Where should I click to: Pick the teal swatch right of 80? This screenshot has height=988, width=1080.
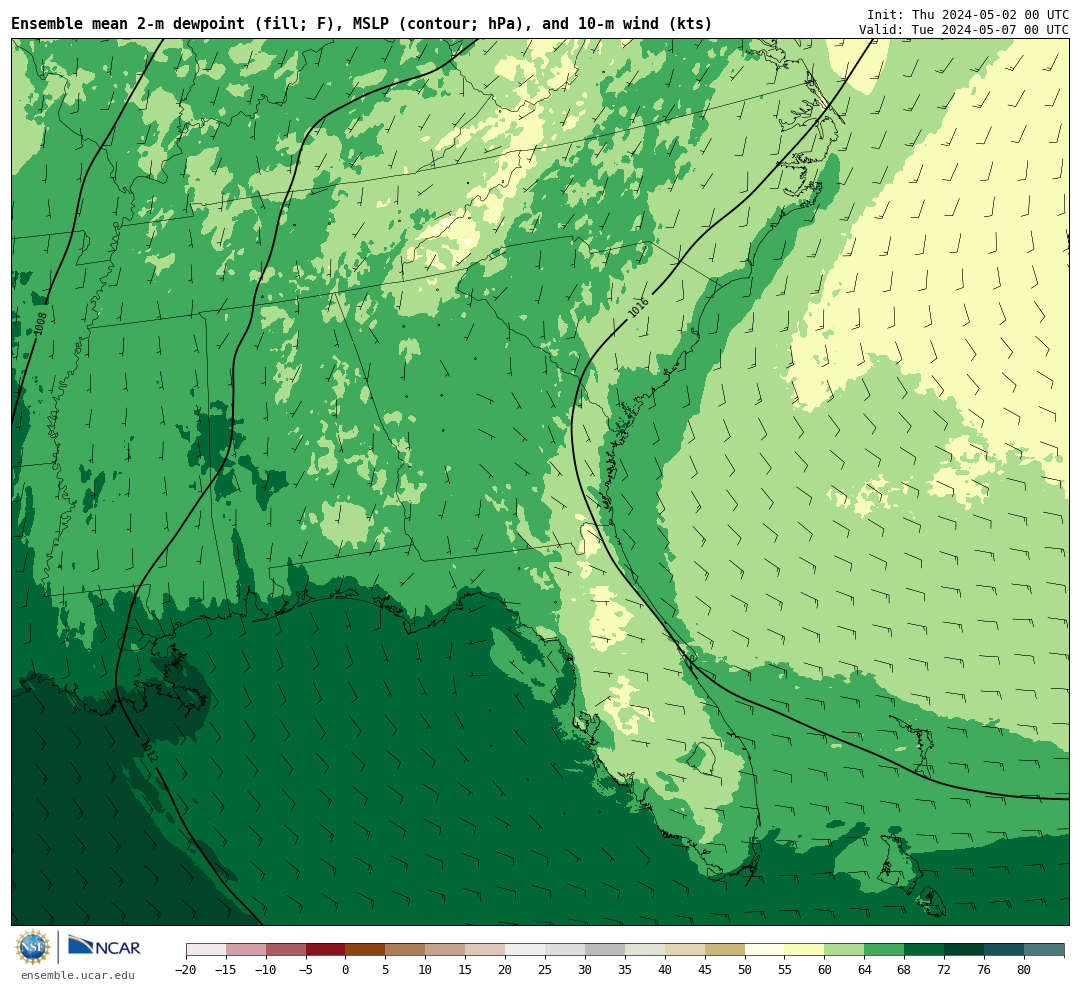(x=1045, y=950)
